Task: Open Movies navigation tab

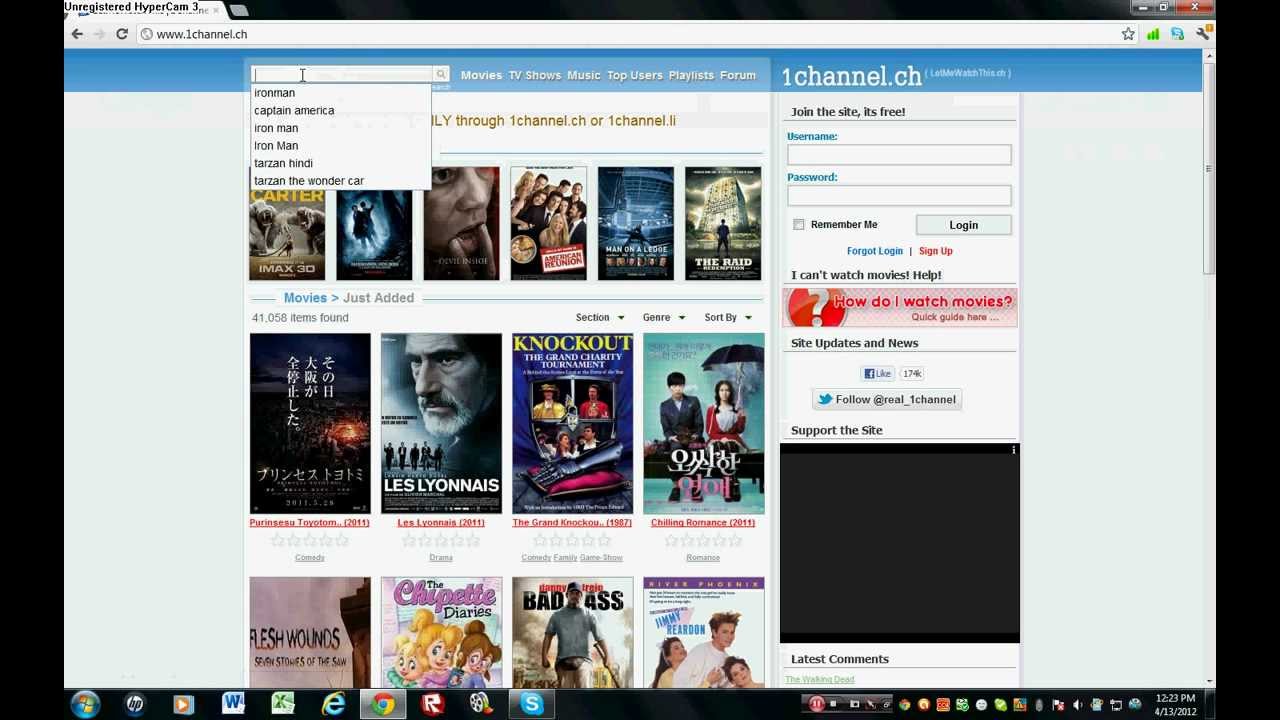Action: [481, 75]
